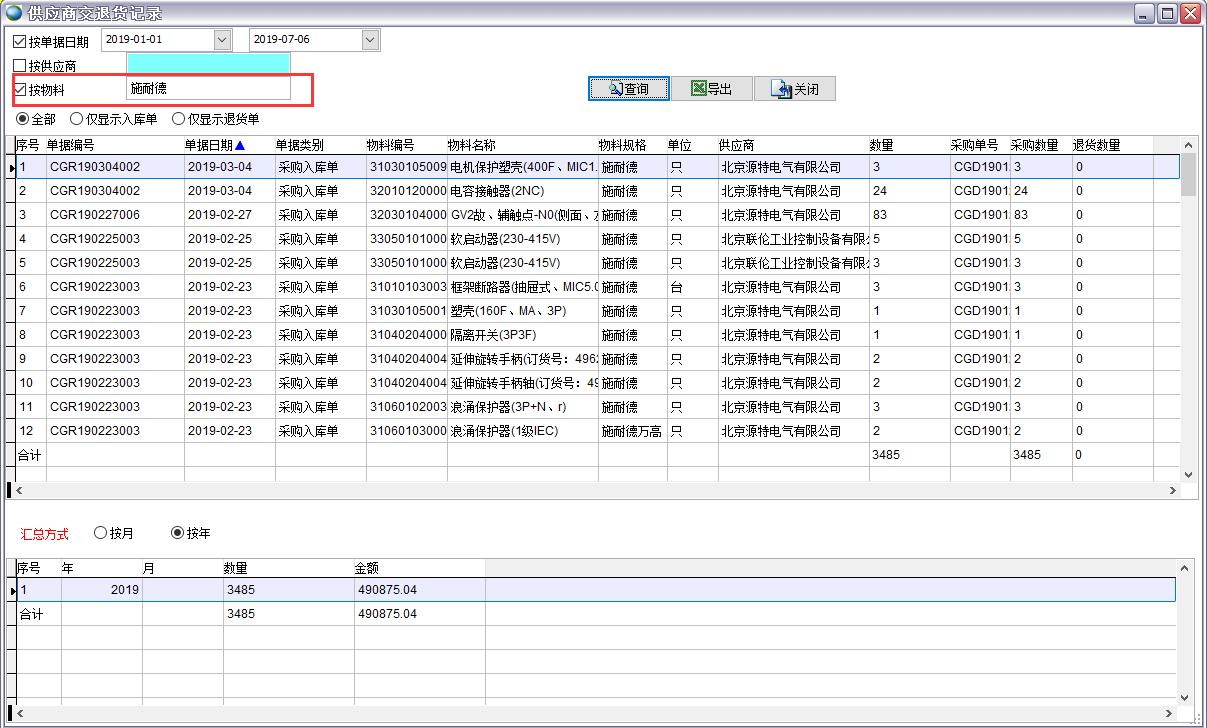Open the end date 2019-07-06 dropdown
The width and height of the screenshot is (1207, 728).
[371, 39]
